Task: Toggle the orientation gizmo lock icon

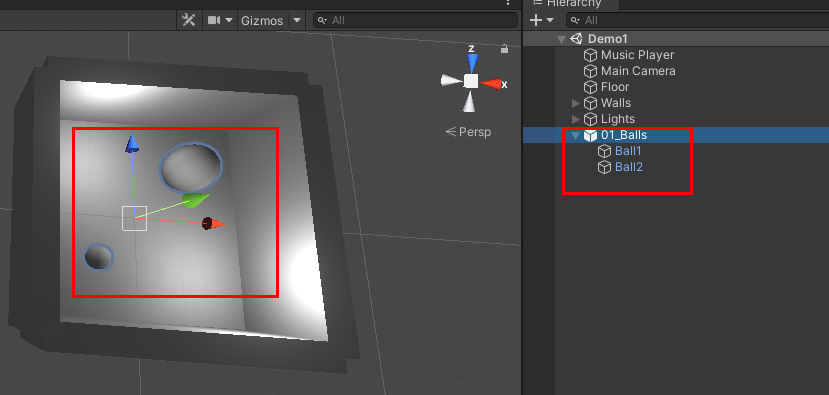Action: tap(504, 49)
